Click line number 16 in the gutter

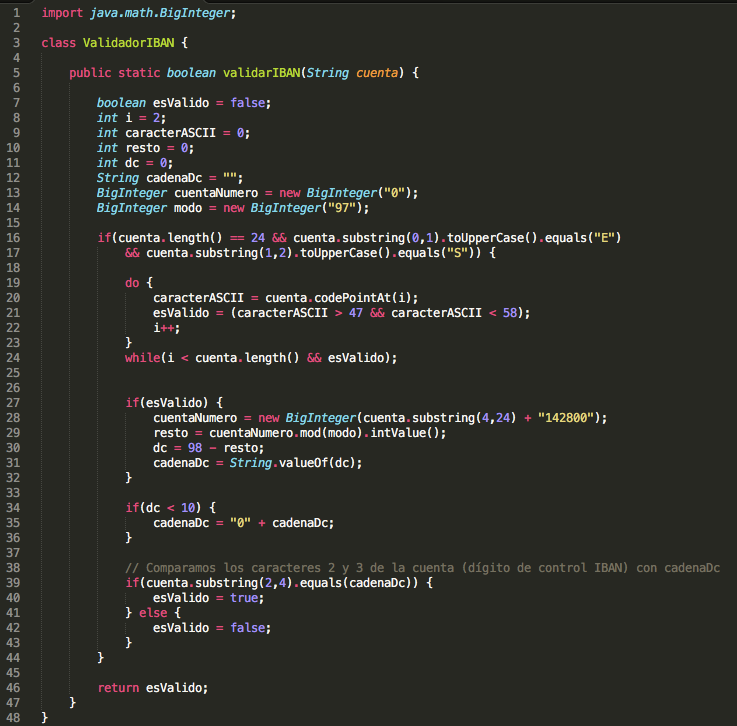point(13,238)
